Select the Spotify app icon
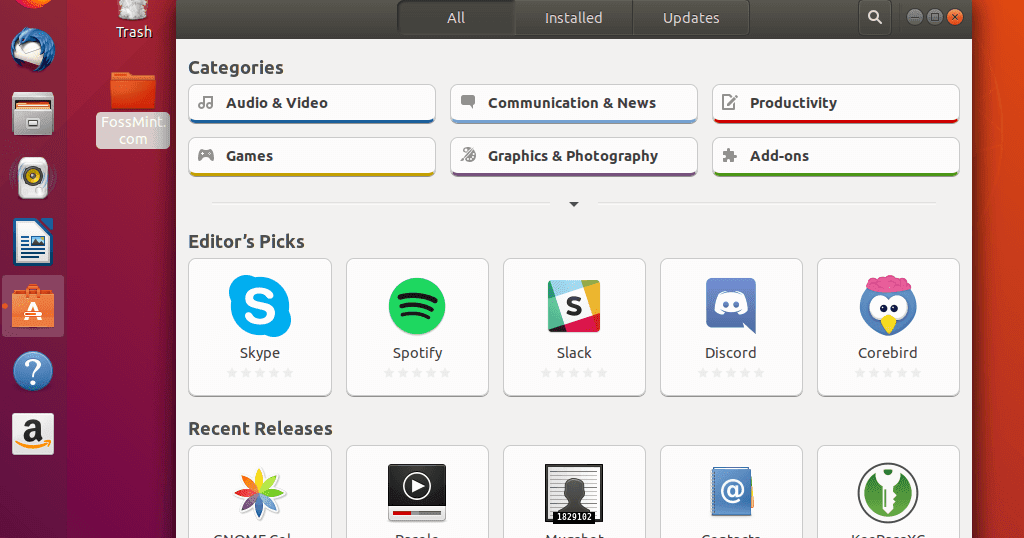The image size is (1024, 538). [x=417, y=306]
